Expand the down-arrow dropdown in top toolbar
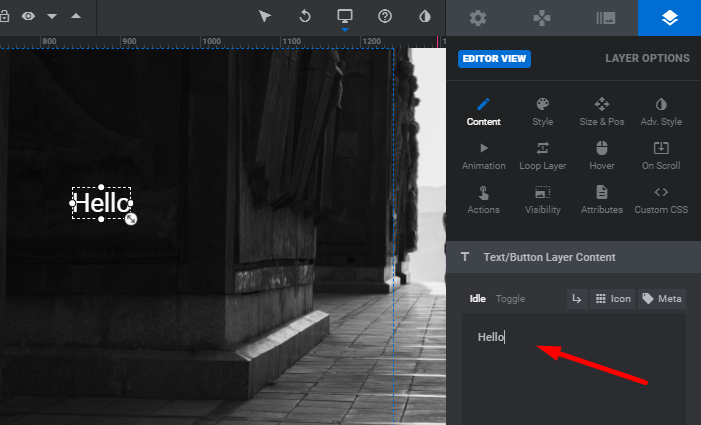This screenshot has height=425, width=701. click(52, 17)
